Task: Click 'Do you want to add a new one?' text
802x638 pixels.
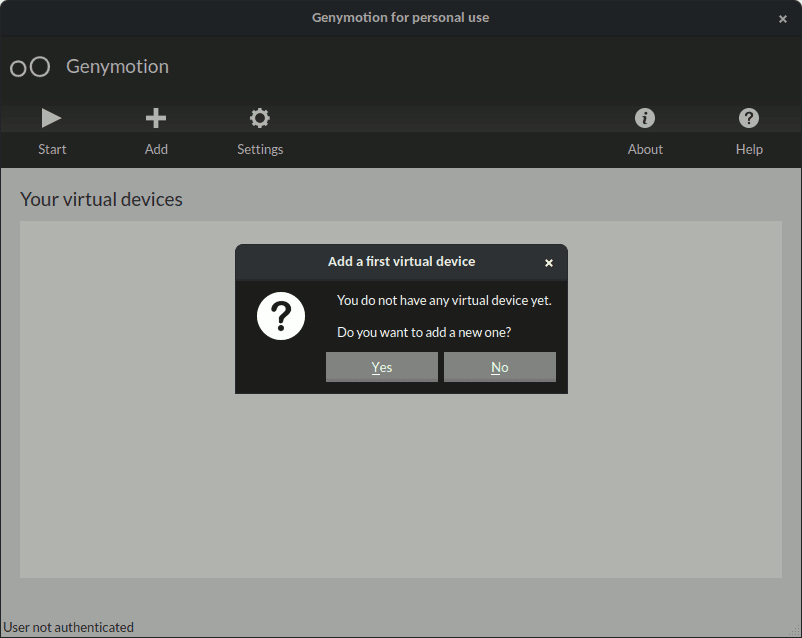Action: click(x=424, y=333)
